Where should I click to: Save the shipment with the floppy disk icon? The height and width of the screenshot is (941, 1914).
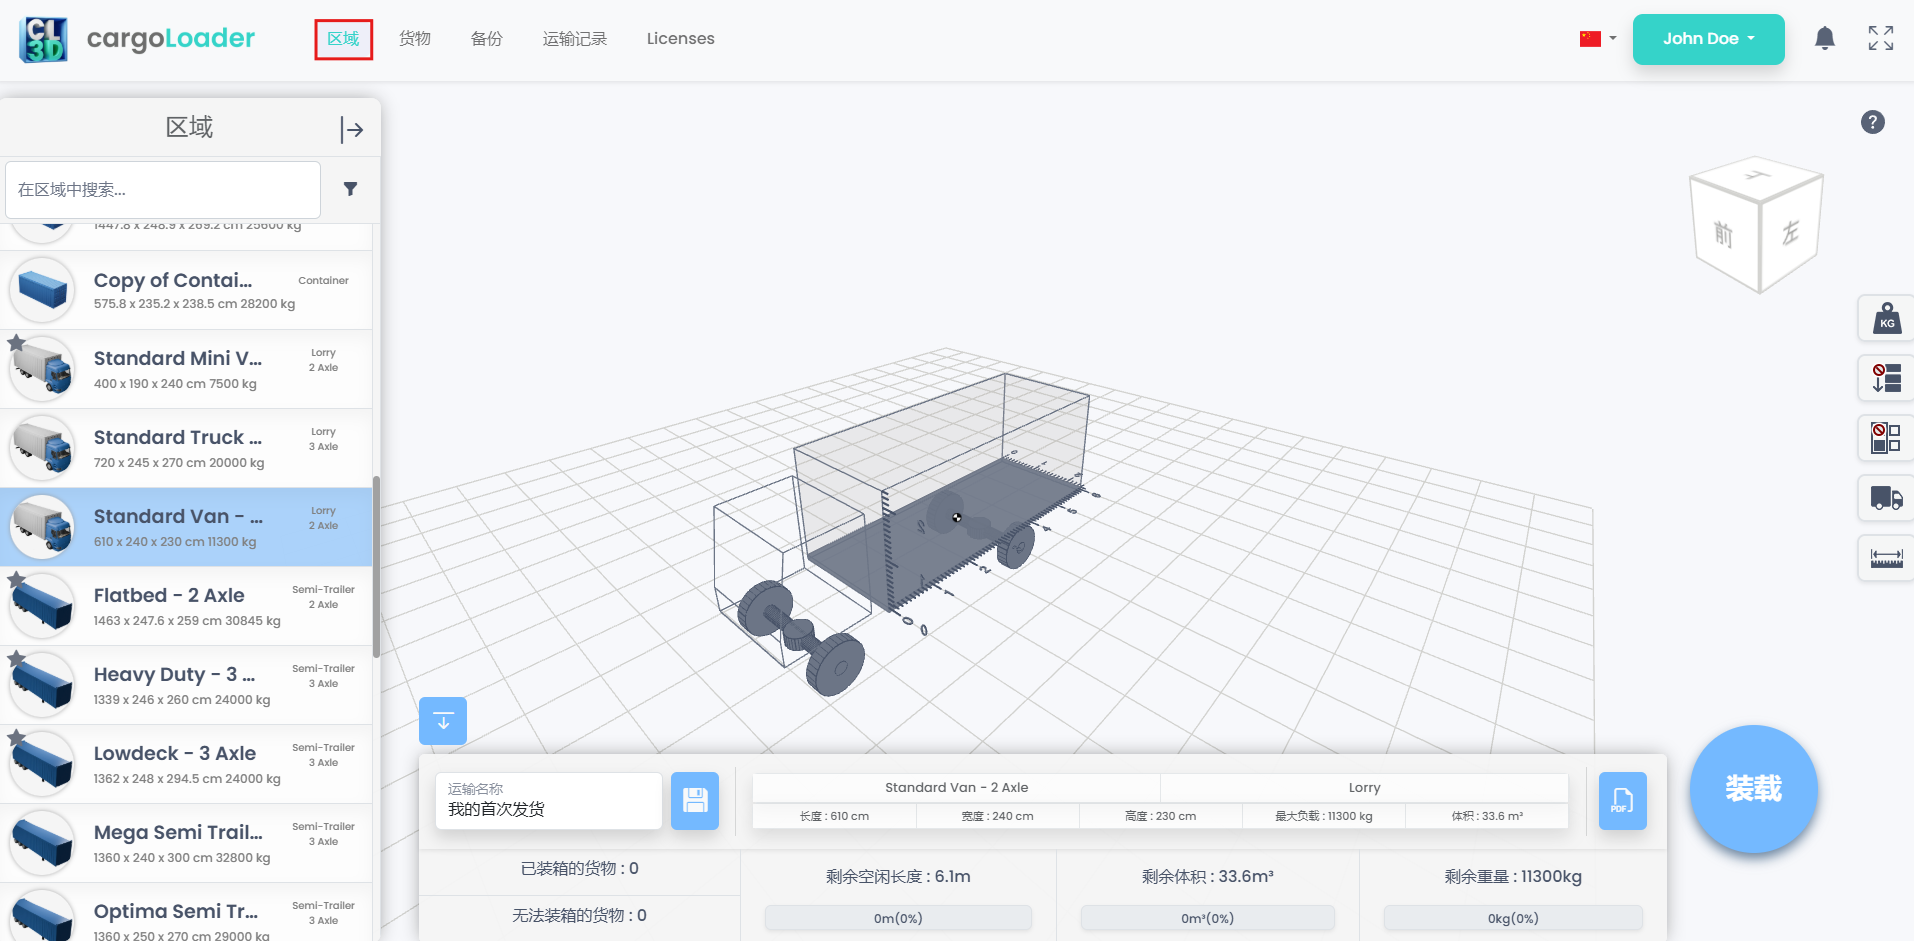pyautogui.click(x=694, y=800)
